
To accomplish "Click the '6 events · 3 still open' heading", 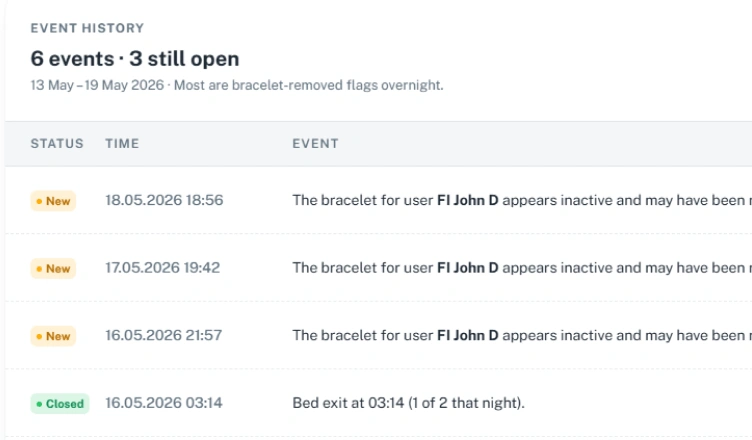I will click(135, 59).
